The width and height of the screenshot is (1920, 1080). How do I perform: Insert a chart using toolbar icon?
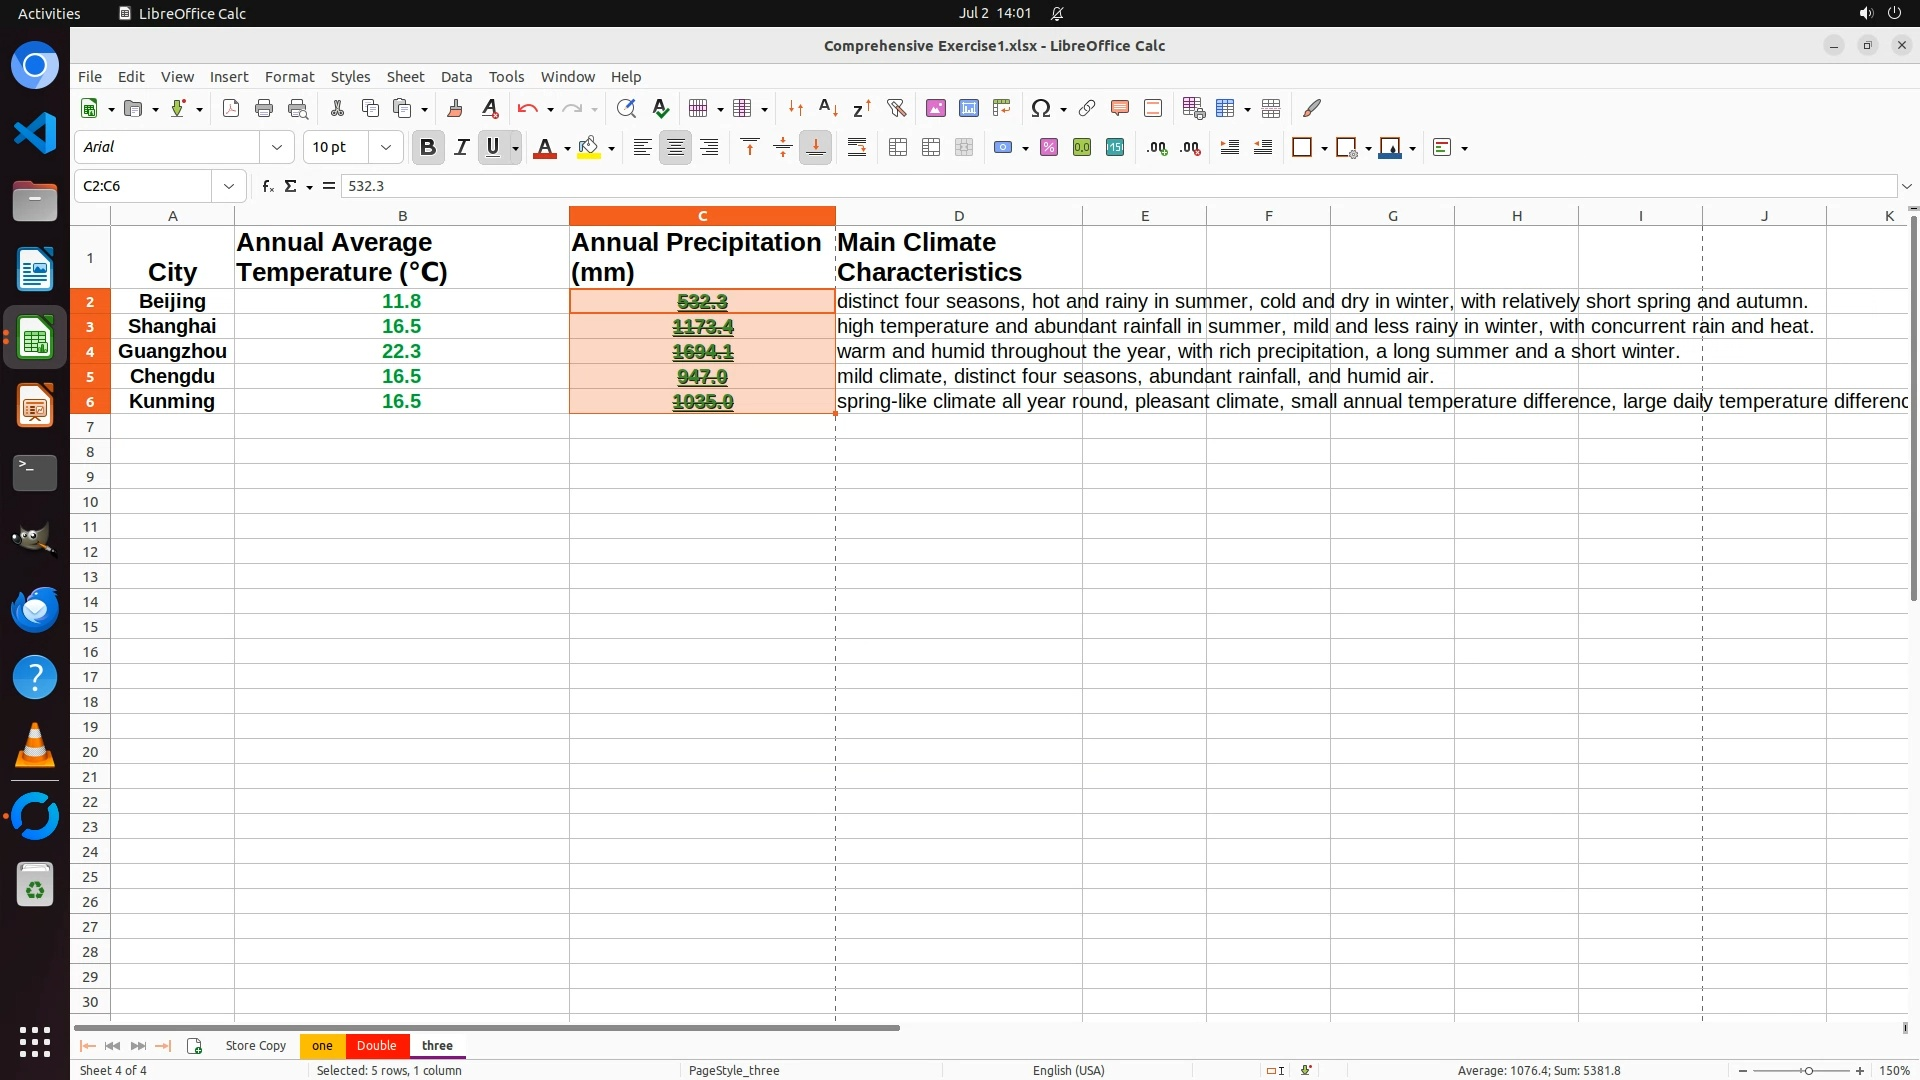click(x=968, y=108)
